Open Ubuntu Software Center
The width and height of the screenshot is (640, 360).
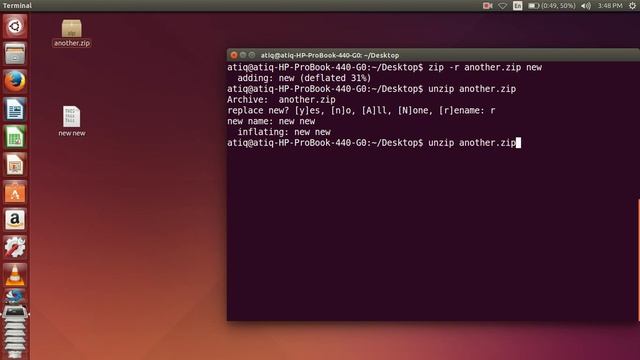(x=15, y=192)
